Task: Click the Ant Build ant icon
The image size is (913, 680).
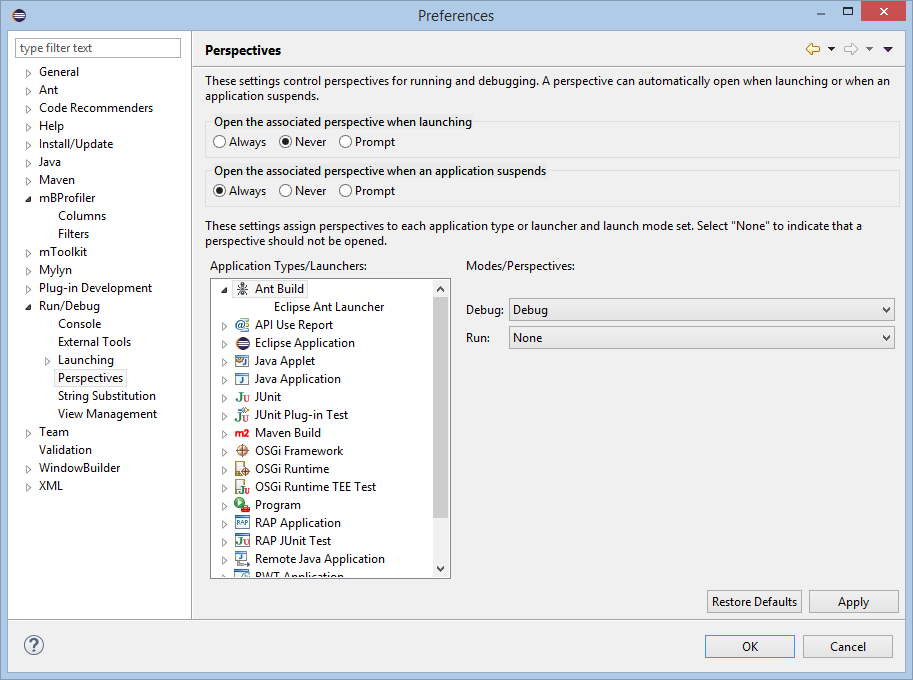Action: 242,289
